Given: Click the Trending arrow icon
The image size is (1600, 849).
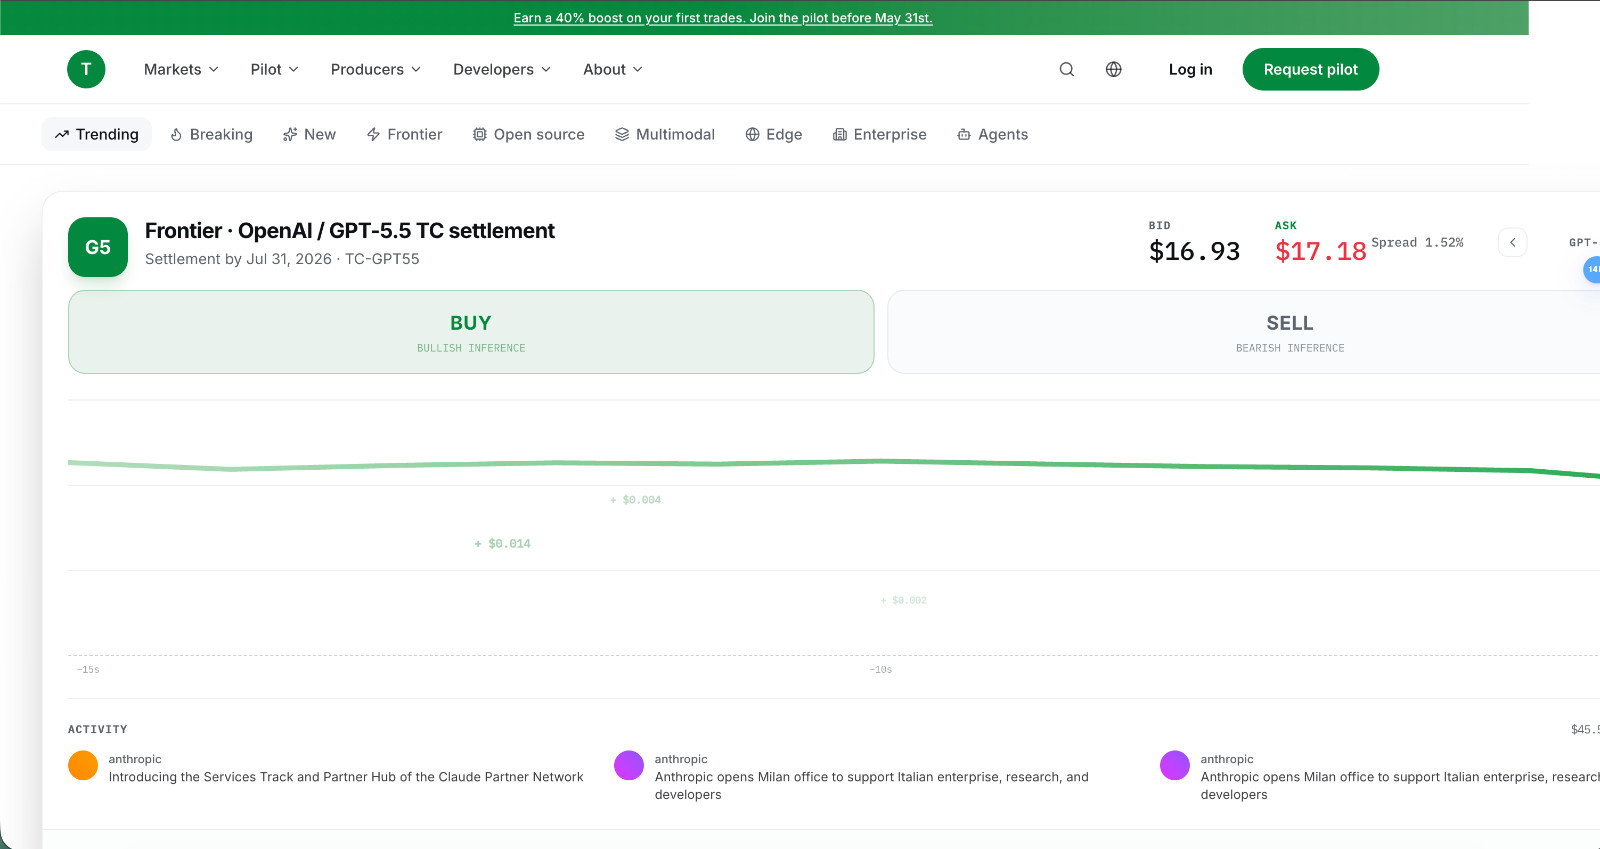Looking at the screenshot, I should (62, 134).
